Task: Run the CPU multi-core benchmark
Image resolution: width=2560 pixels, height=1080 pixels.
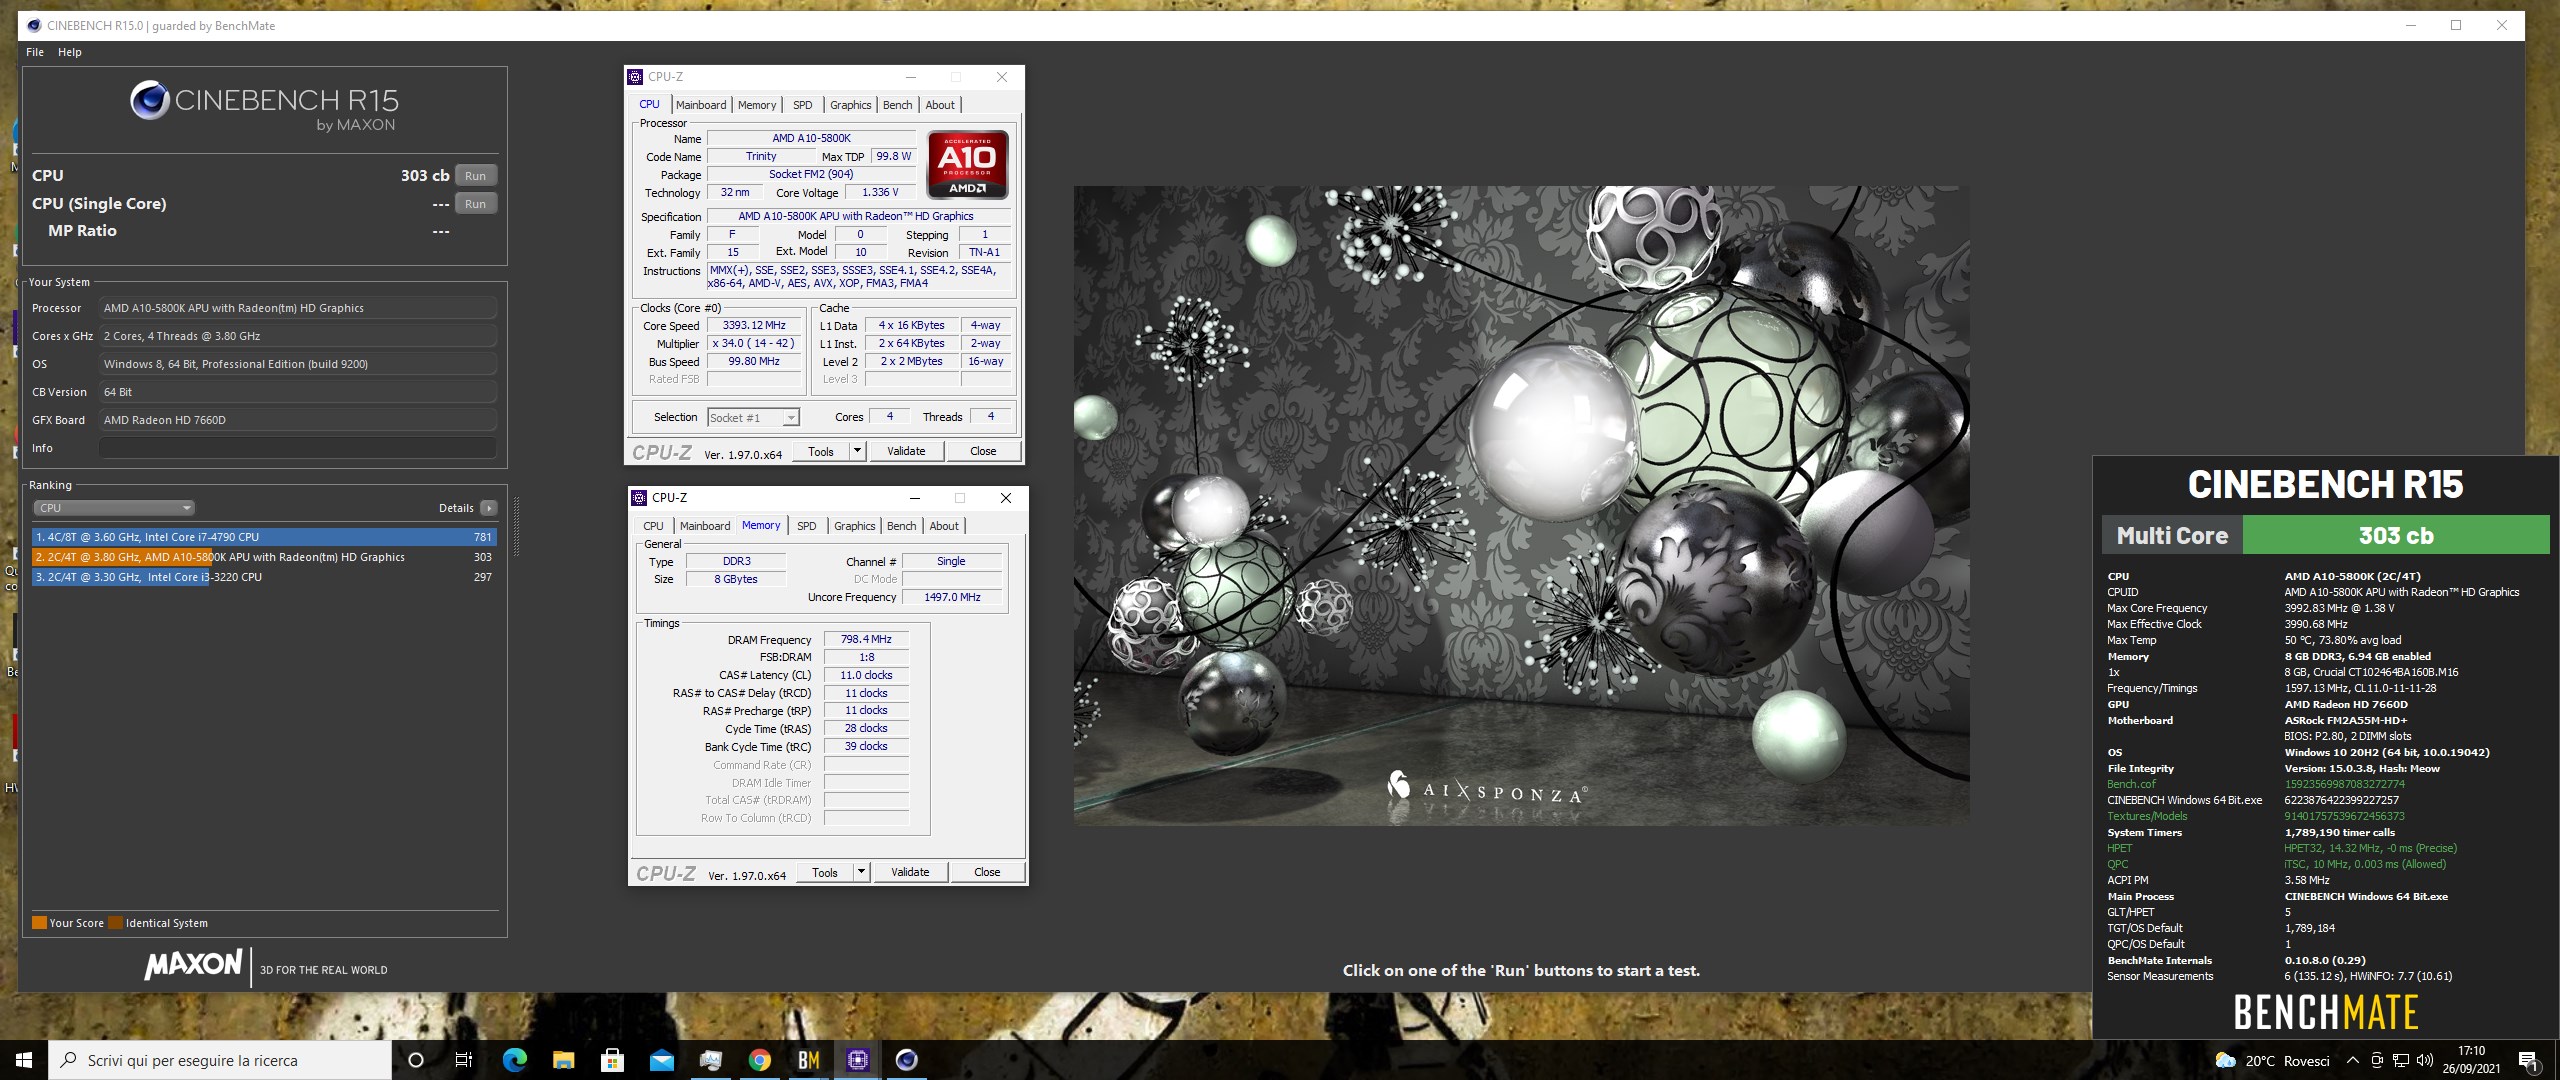Action: [476, 175]
